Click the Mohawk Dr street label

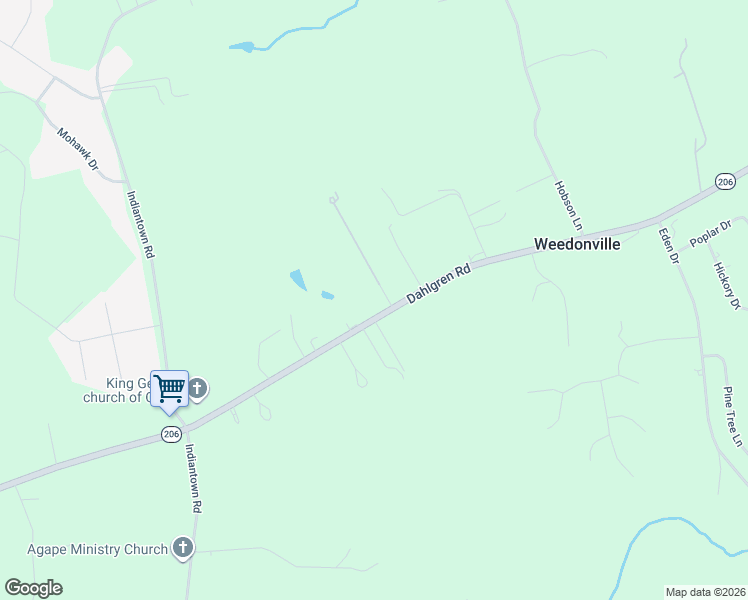pos(77,149)
